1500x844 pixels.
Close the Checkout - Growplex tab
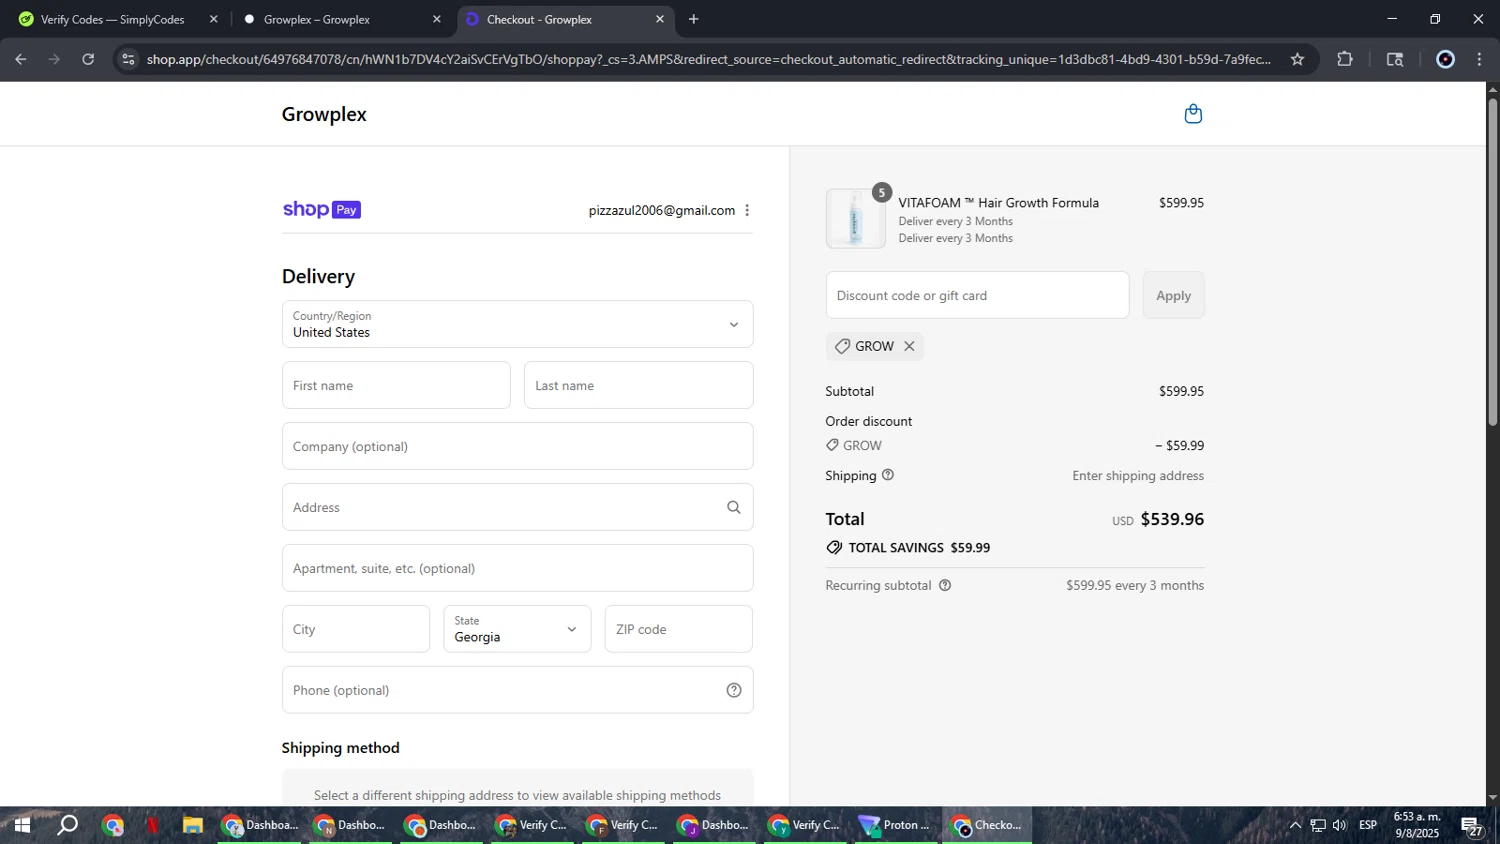point(660,19)
